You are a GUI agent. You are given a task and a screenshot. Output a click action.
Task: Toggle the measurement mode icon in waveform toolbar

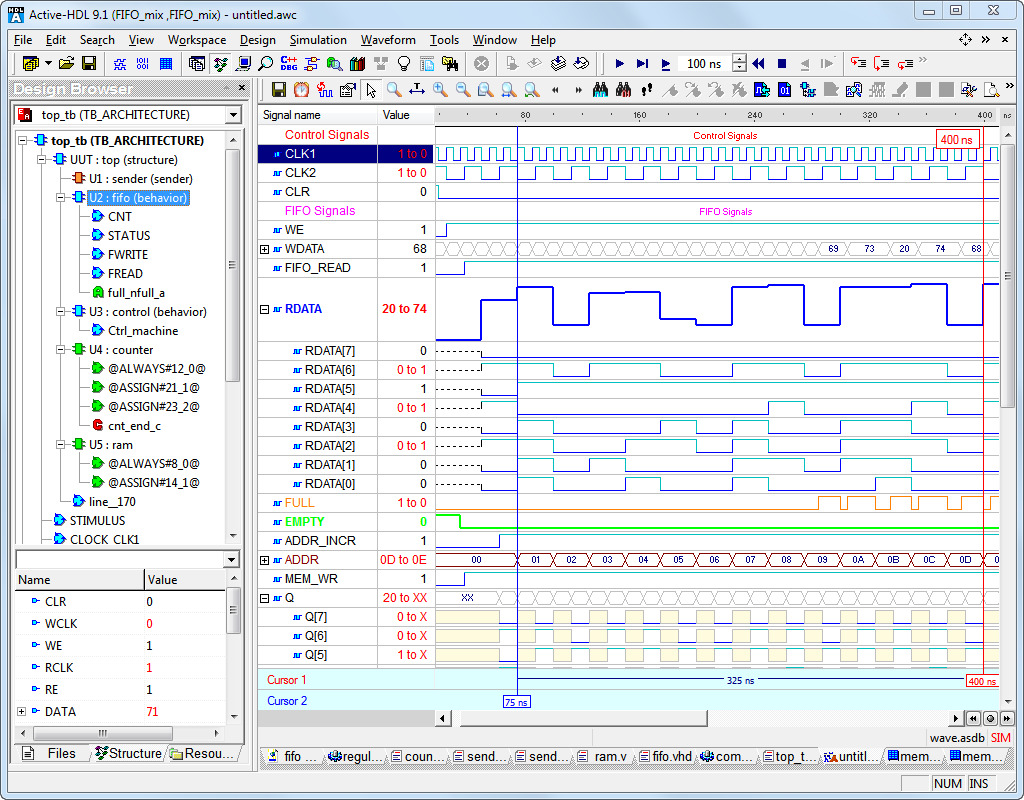point(416,90)
